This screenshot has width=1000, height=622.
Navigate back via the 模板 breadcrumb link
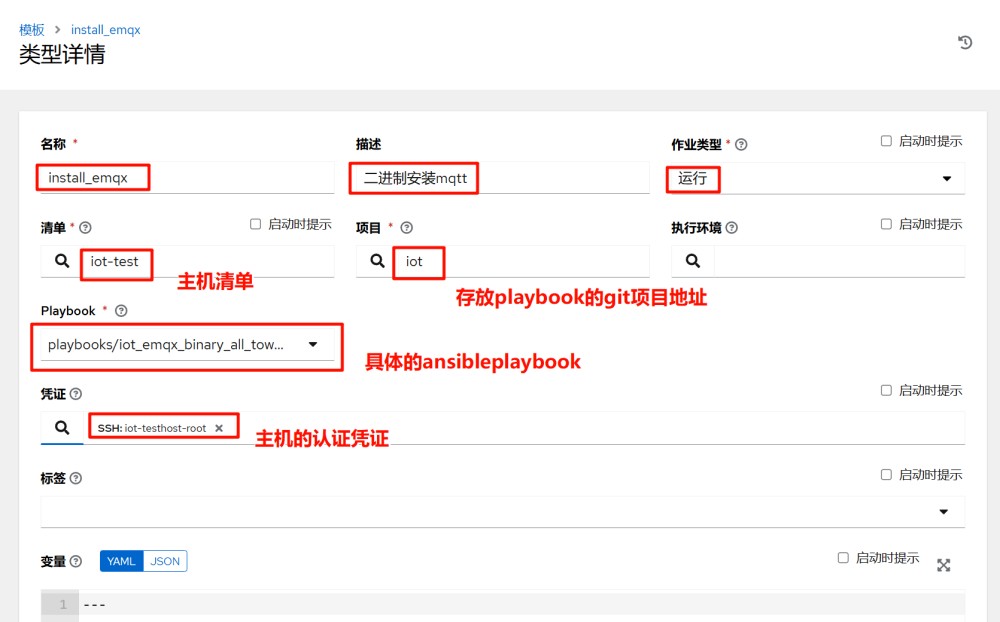point(31,29)
